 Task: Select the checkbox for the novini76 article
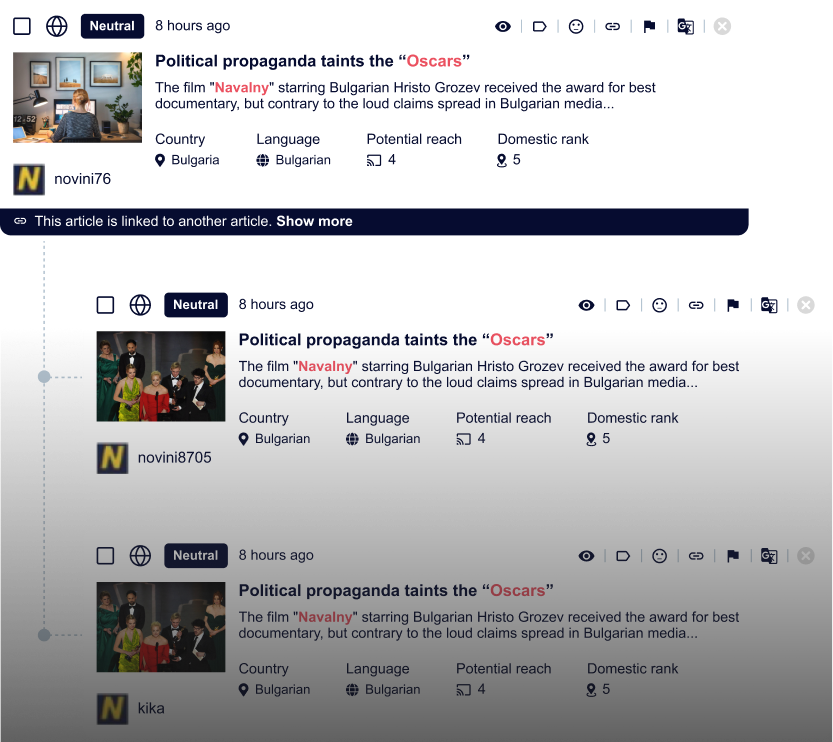22,26
